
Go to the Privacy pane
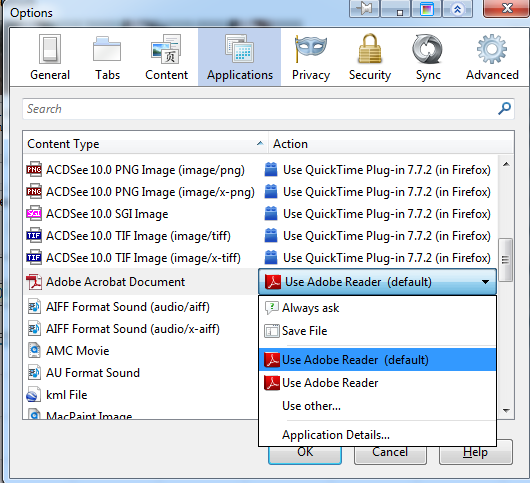[x=311, y=57]
